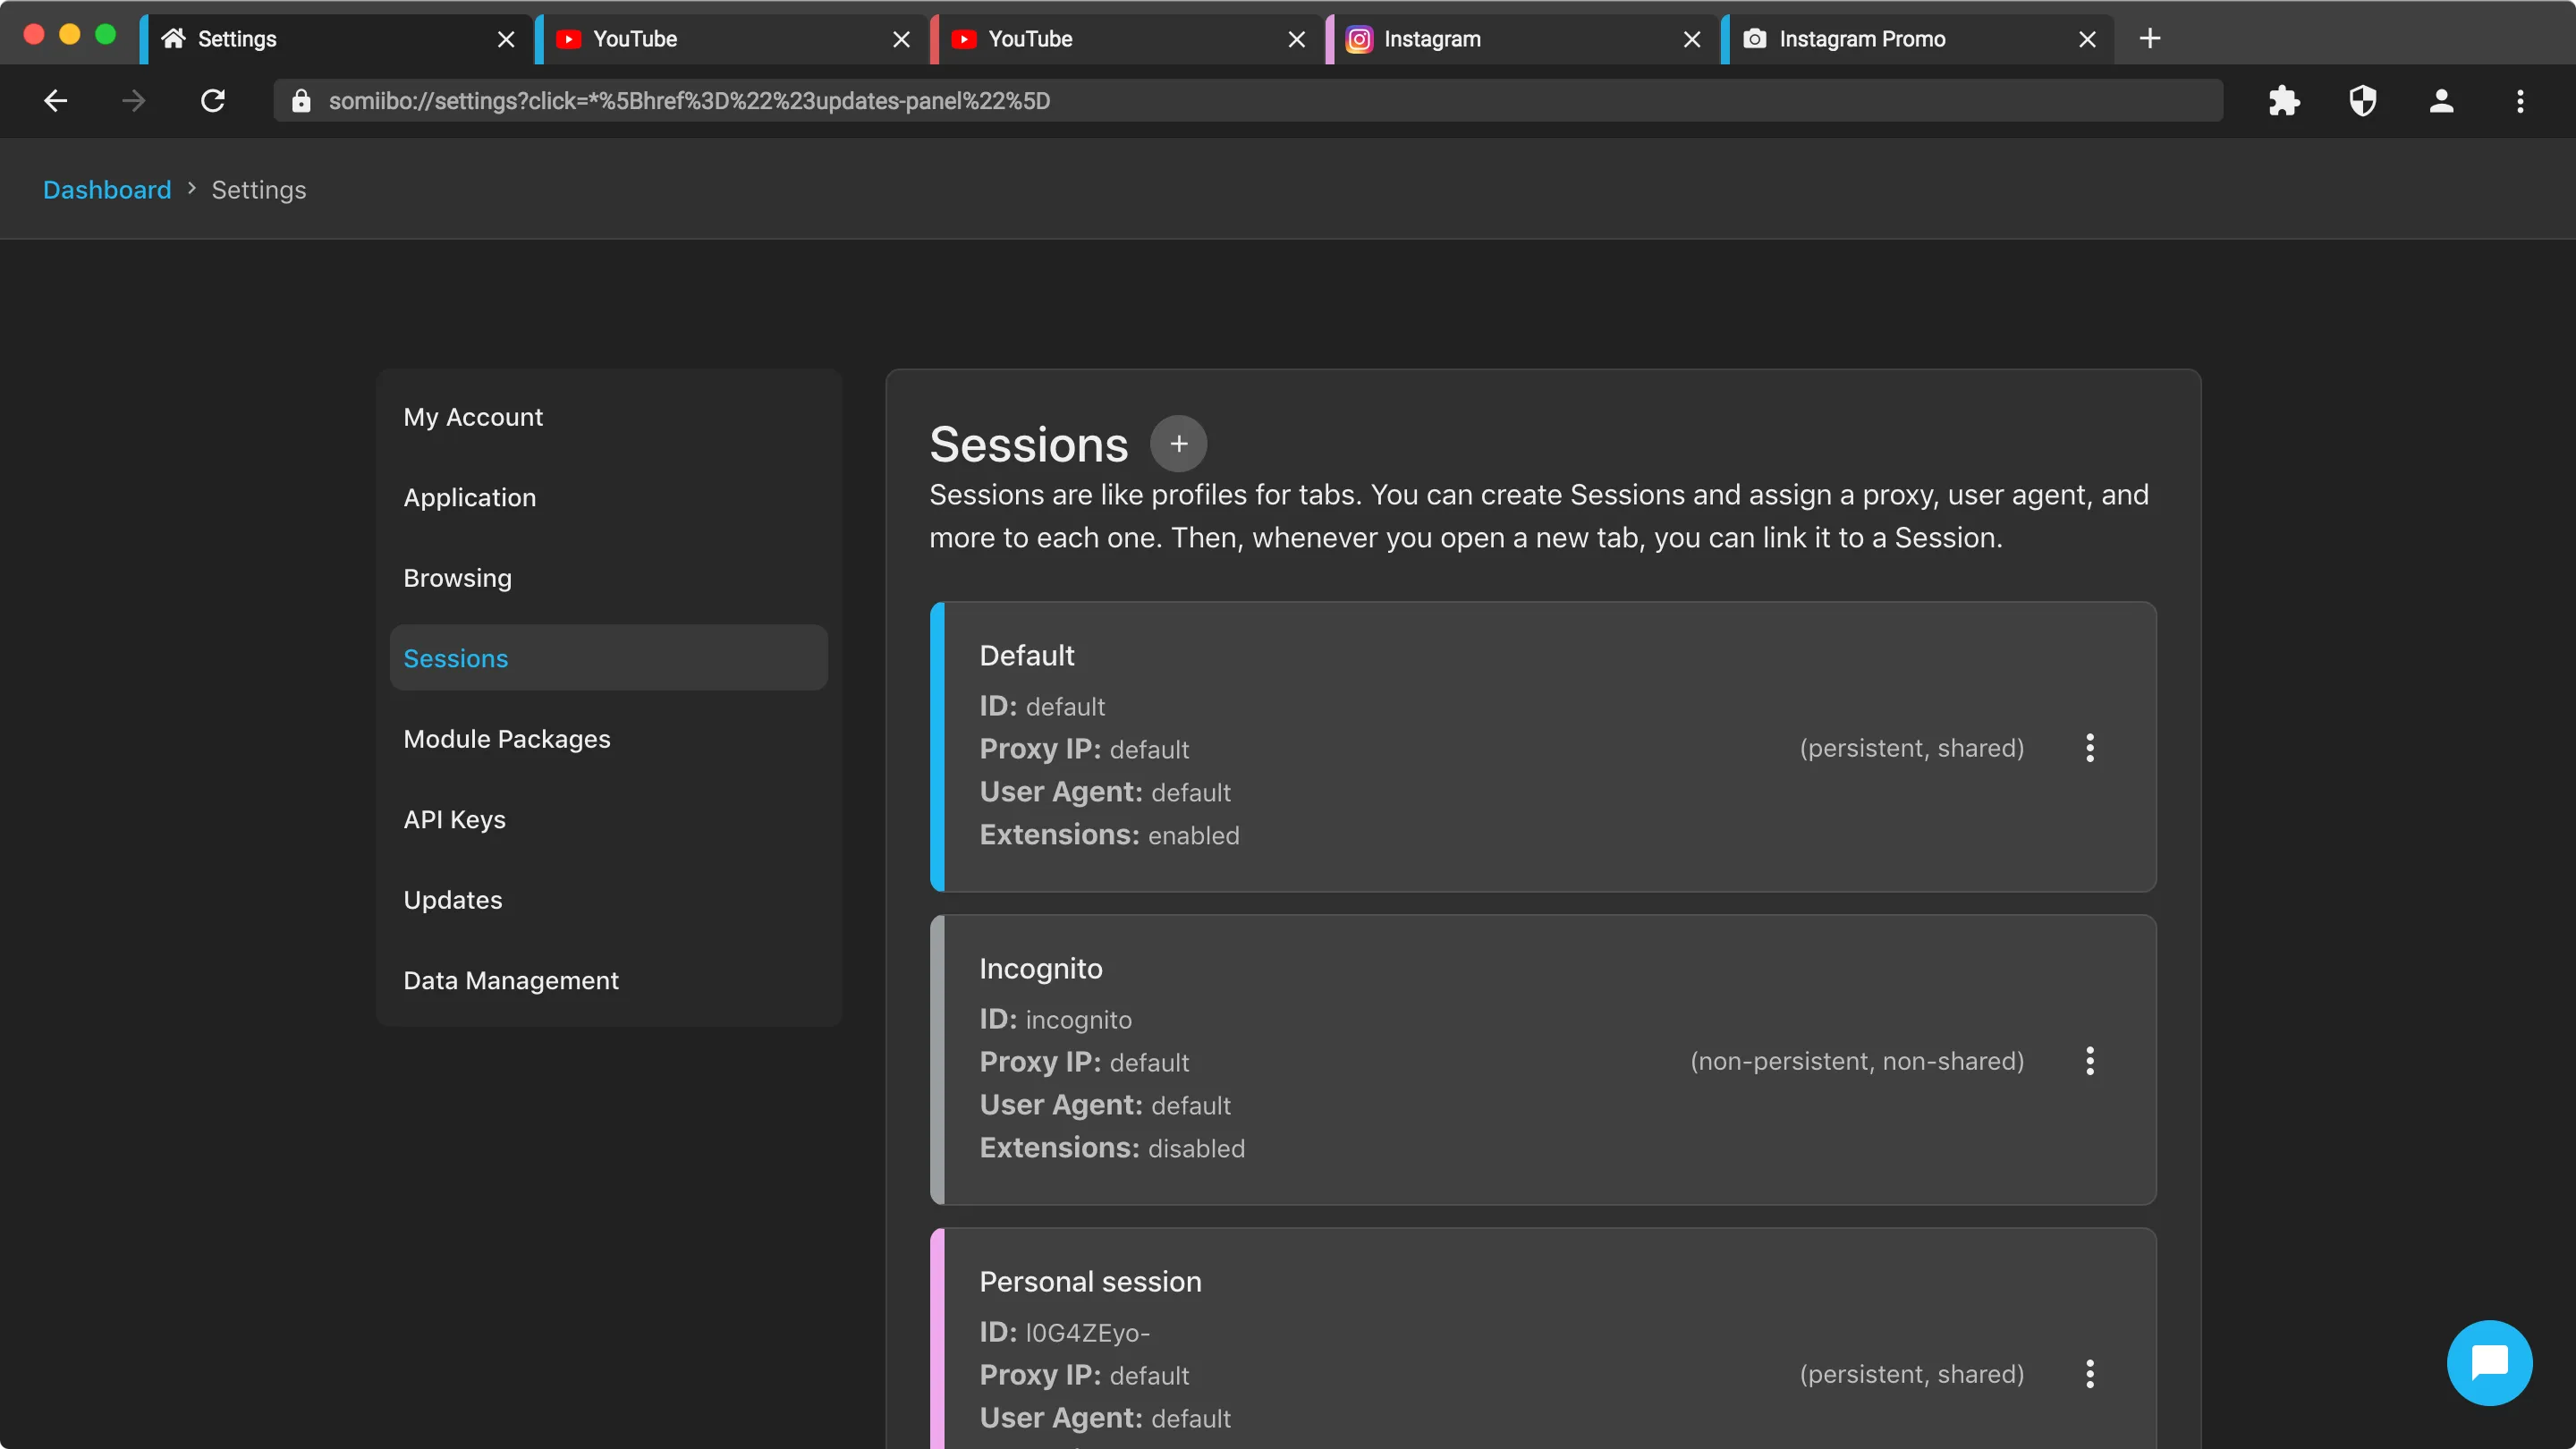Image resolution: width=2576 pixels, height=1449 pixels.
Task: Expand options menu for Default session
Action: [x=2090, y=748]
